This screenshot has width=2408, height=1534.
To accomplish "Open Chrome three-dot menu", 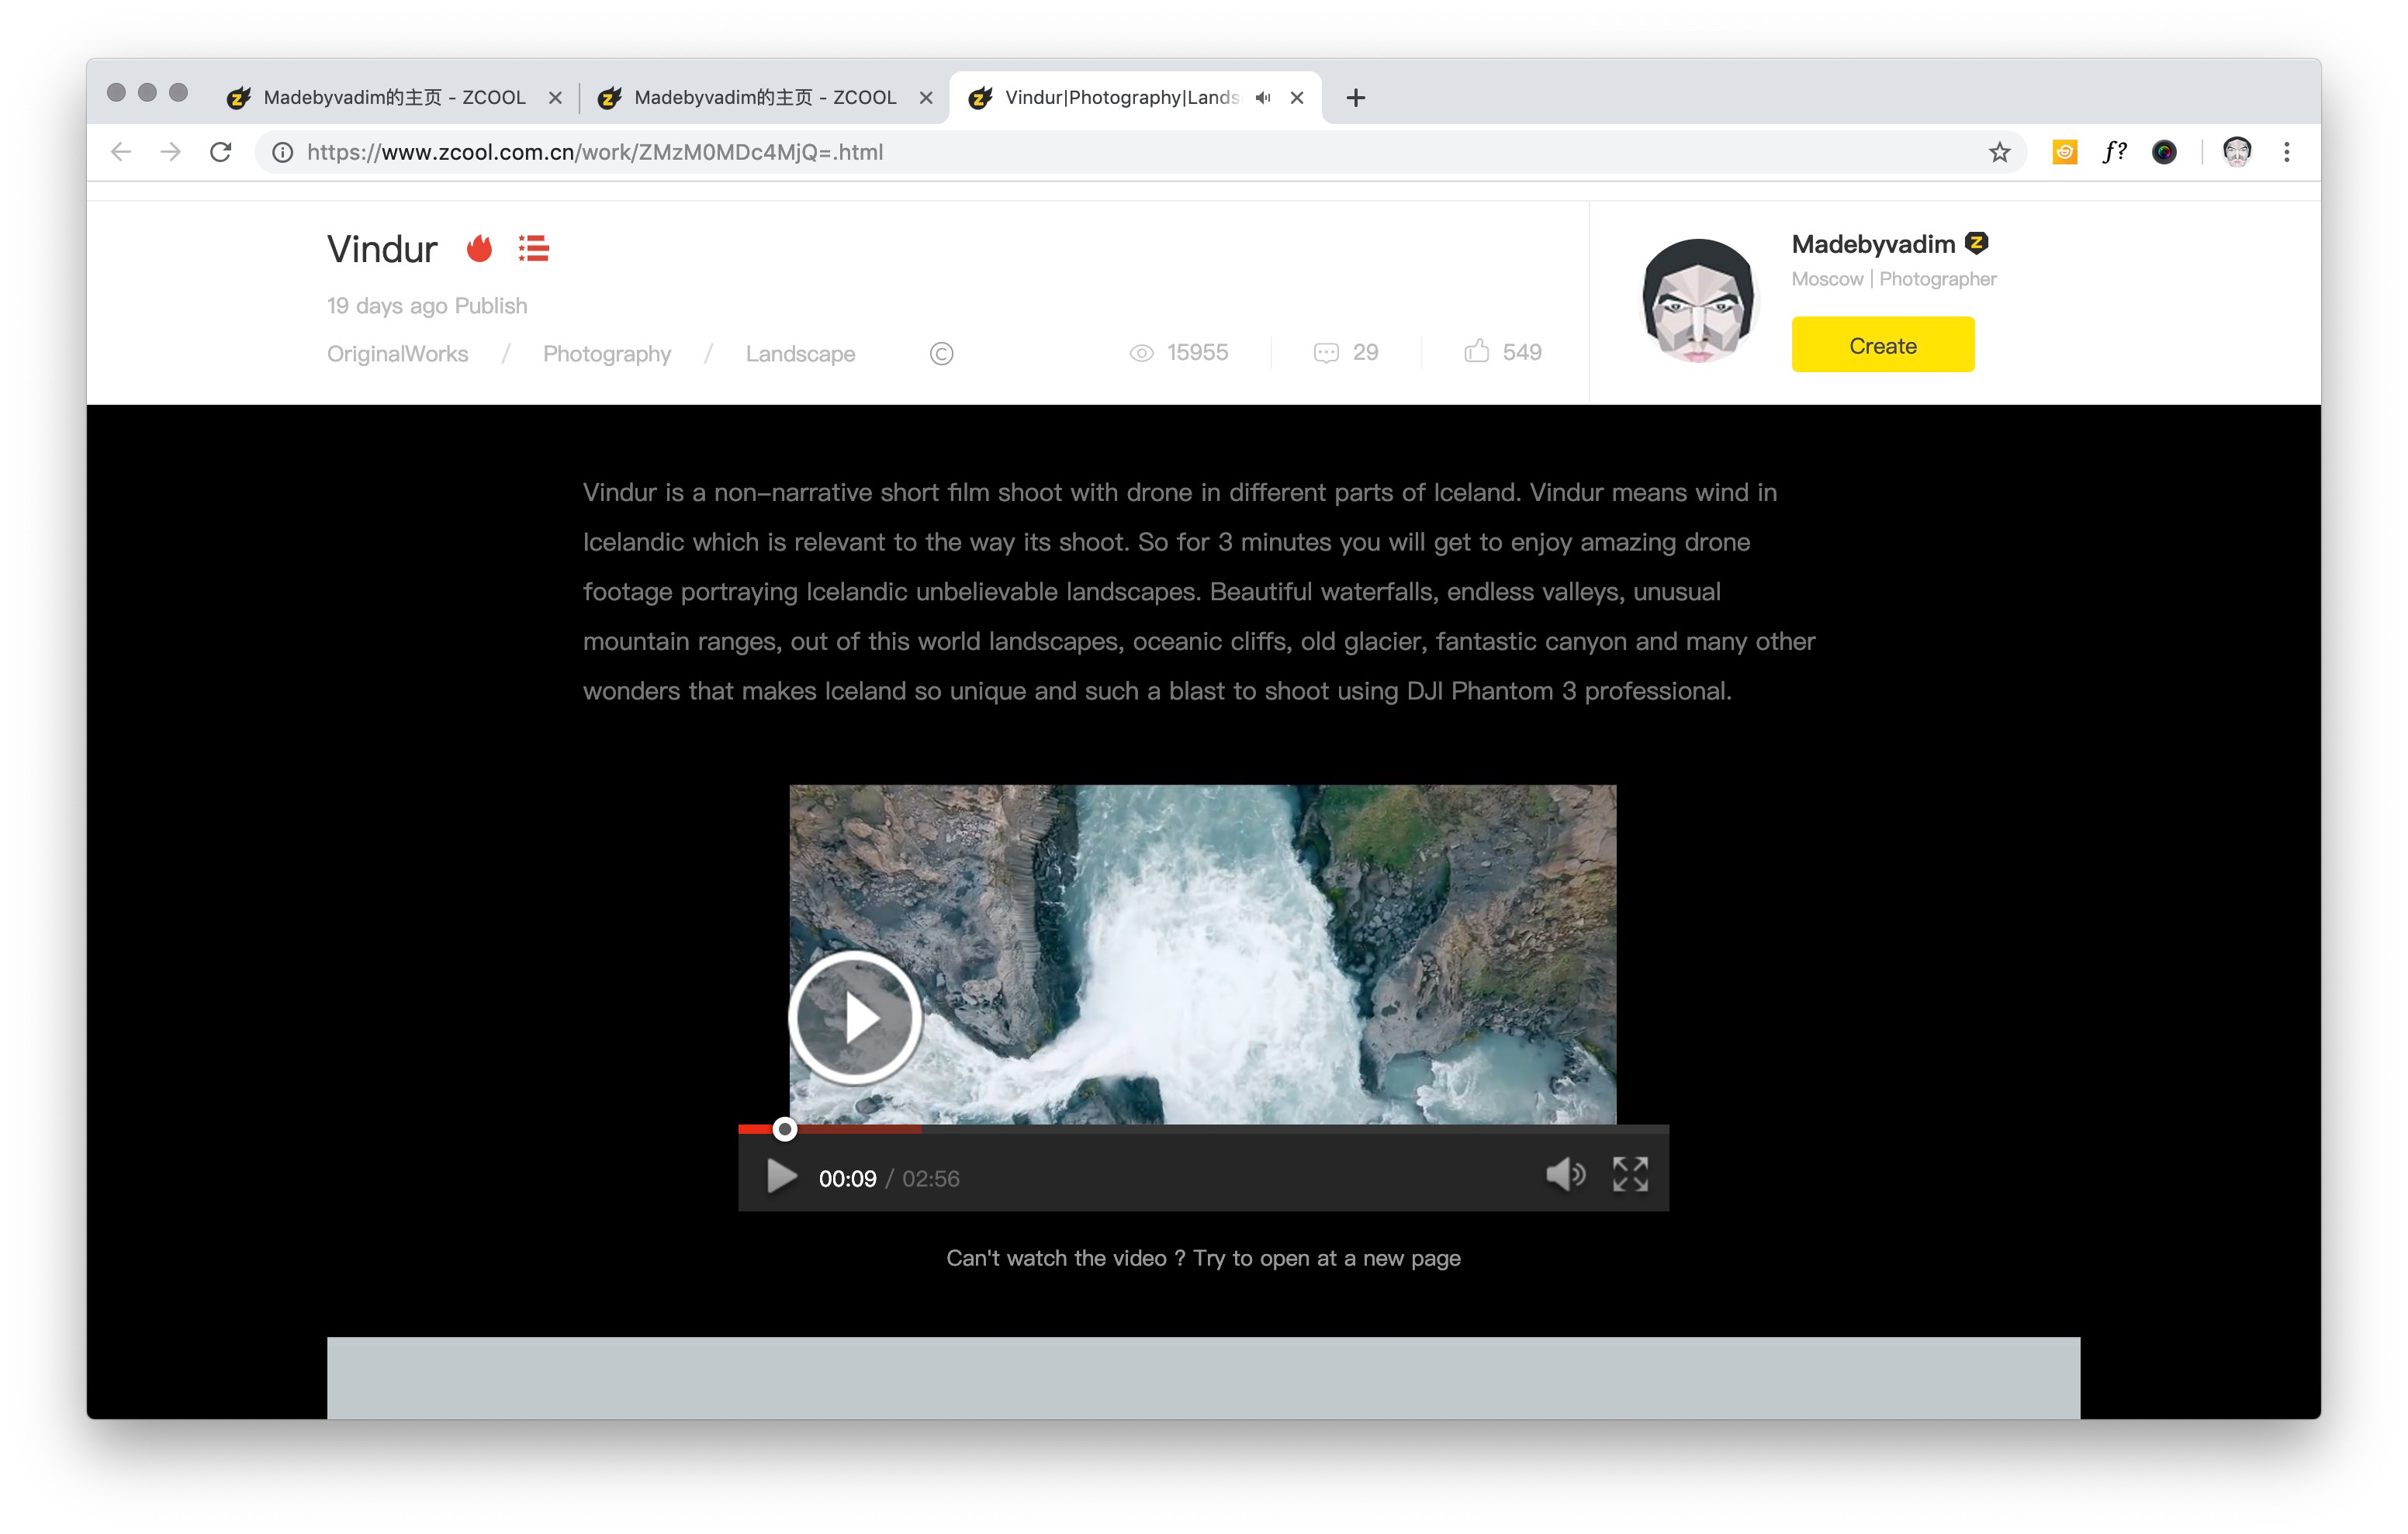I will [2286, 152].
